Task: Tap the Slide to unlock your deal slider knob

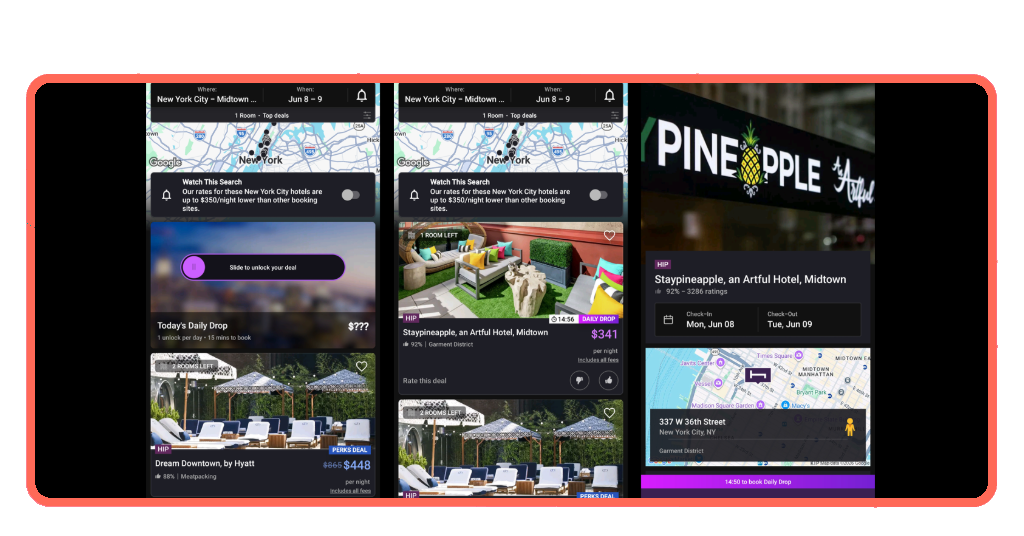Action: pyautogui.click(x=194, y=267)
